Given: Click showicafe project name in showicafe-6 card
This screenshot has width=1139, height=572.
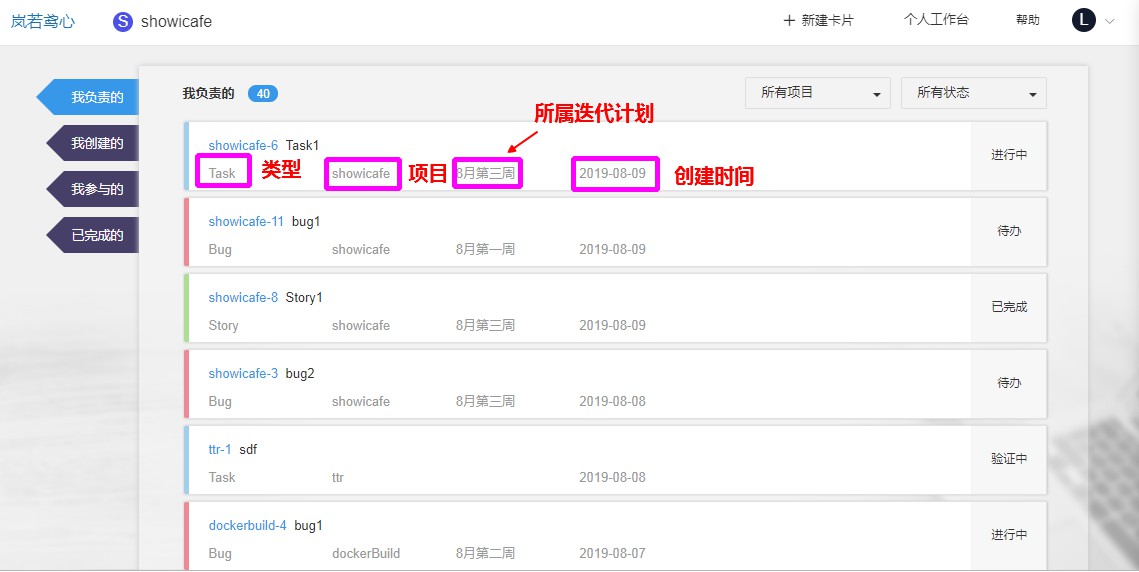Looking at the screenshot, I should point(361,173).
